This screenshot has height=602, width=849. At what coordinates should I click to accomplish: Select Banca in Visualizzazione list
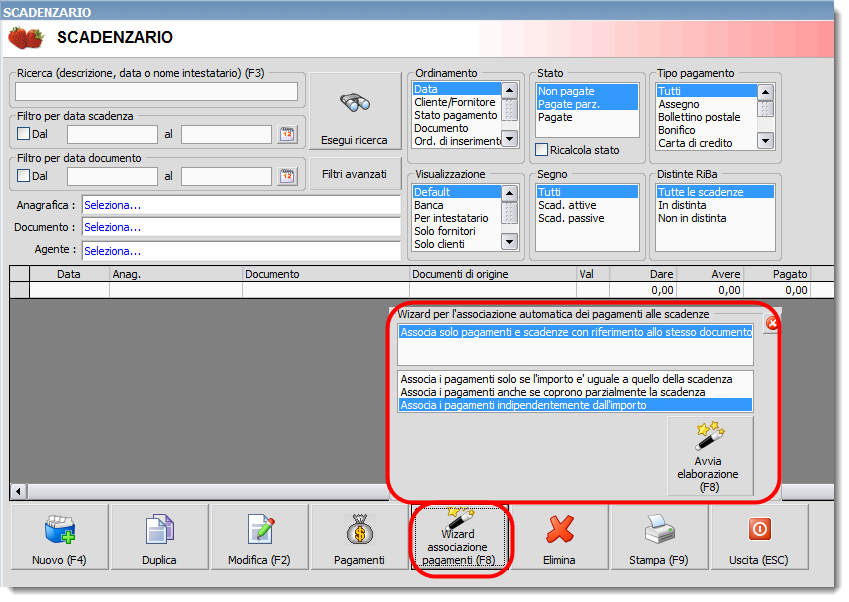456,205
